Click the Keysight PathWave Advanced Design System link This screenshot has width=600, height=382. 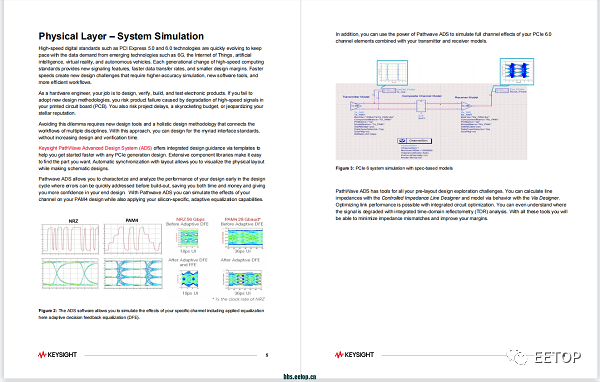[95, 148]
